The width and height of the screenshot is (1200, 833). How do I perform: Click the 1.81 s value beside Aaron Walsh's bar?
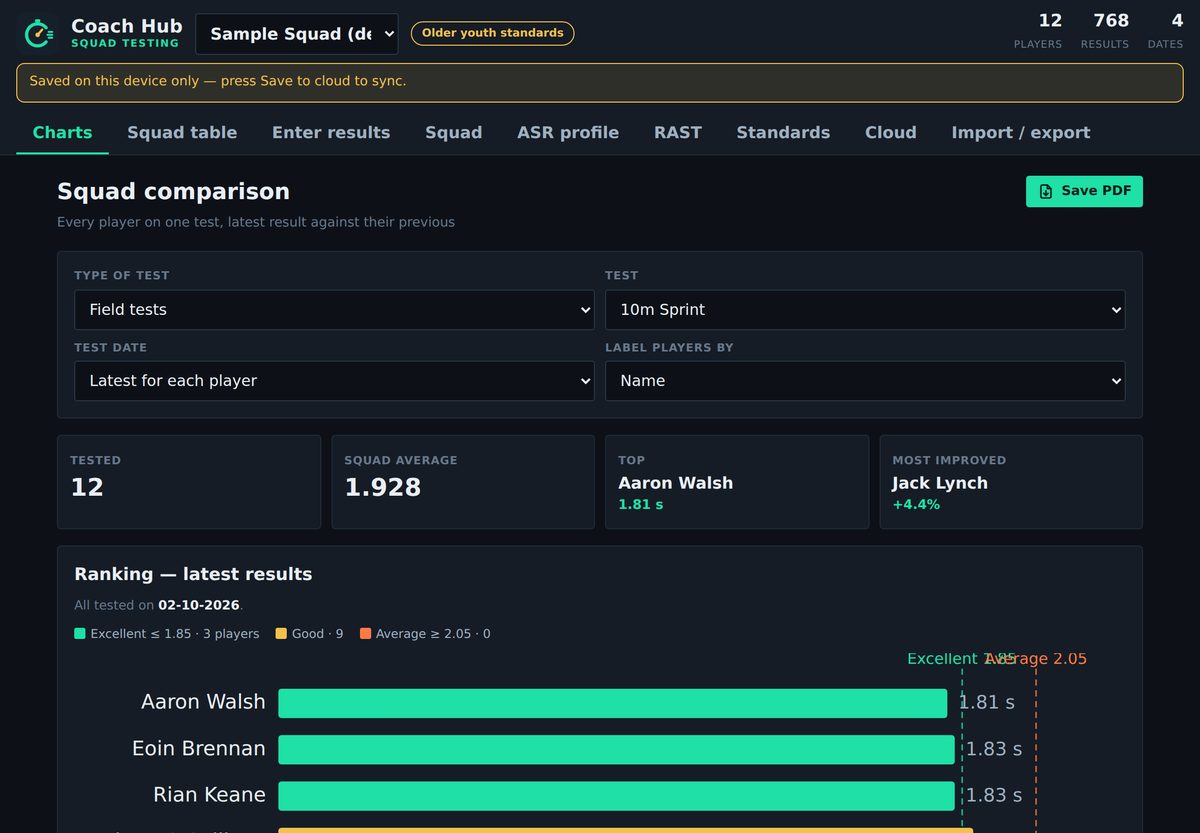click(x=986, y=702)
